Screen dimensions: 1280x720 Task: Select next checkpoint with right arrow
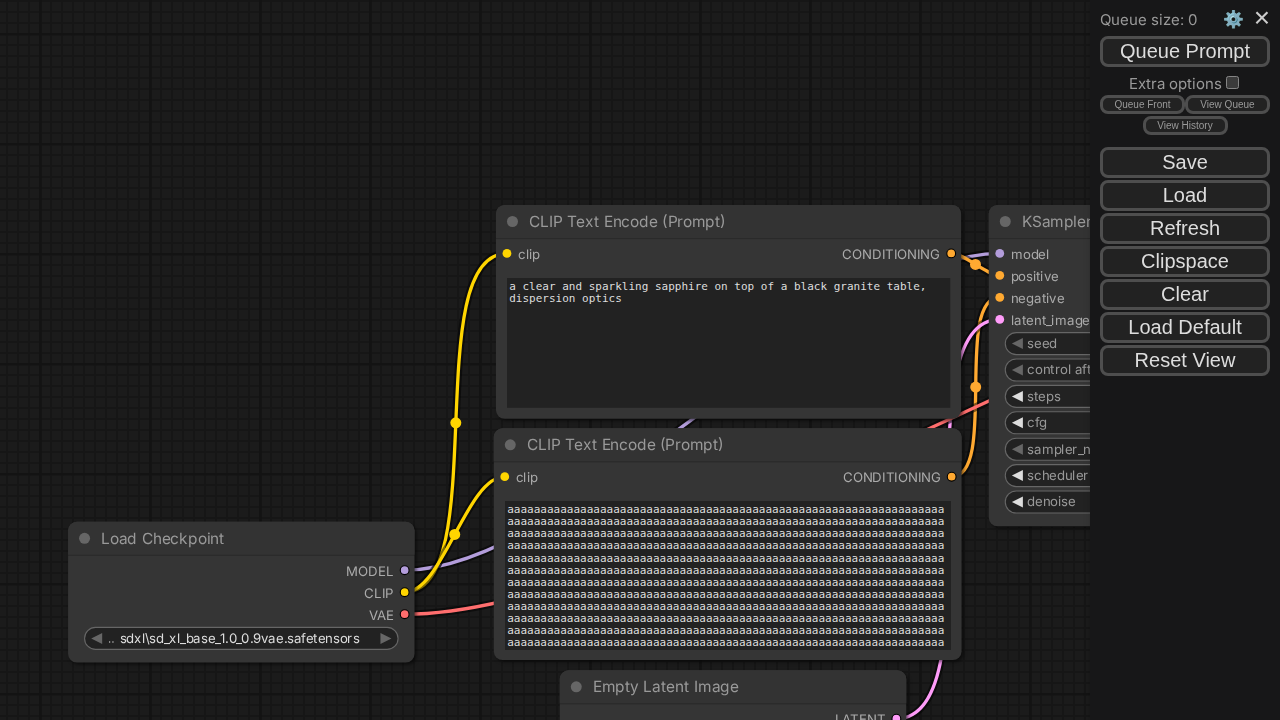[x=385, y=639]
